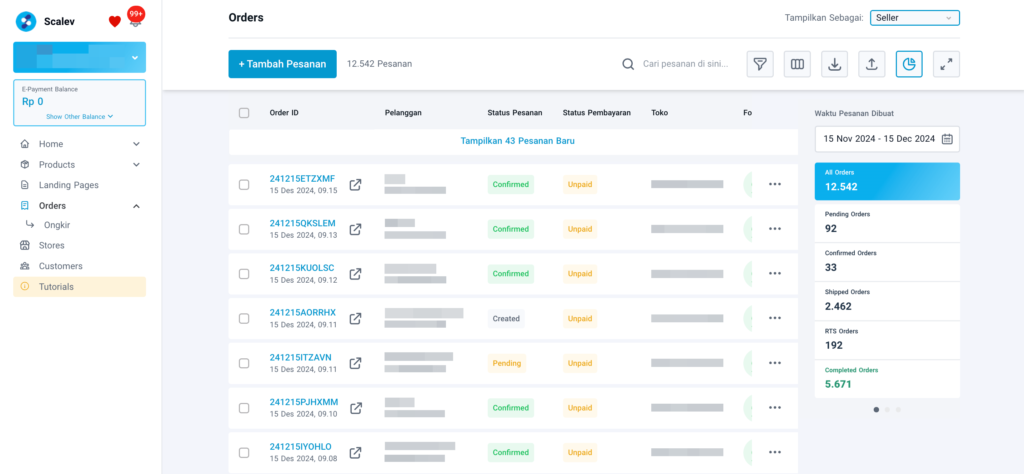The height and width of the screenshot is (474, 1024).
Task: Open the blue business account selector dropdown
Action: tap(80, 57)
